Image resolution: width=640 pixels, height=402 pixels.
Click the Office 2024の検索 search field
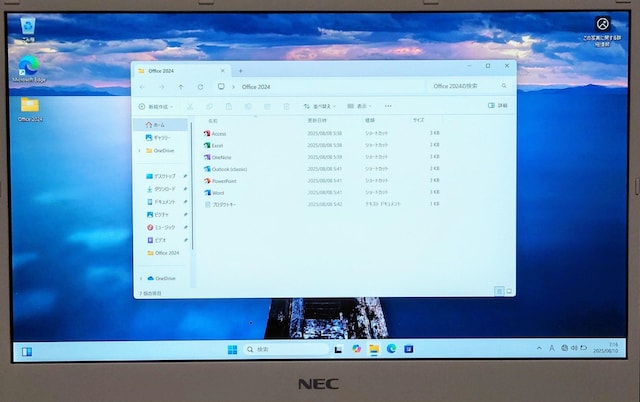pos(469,86)
